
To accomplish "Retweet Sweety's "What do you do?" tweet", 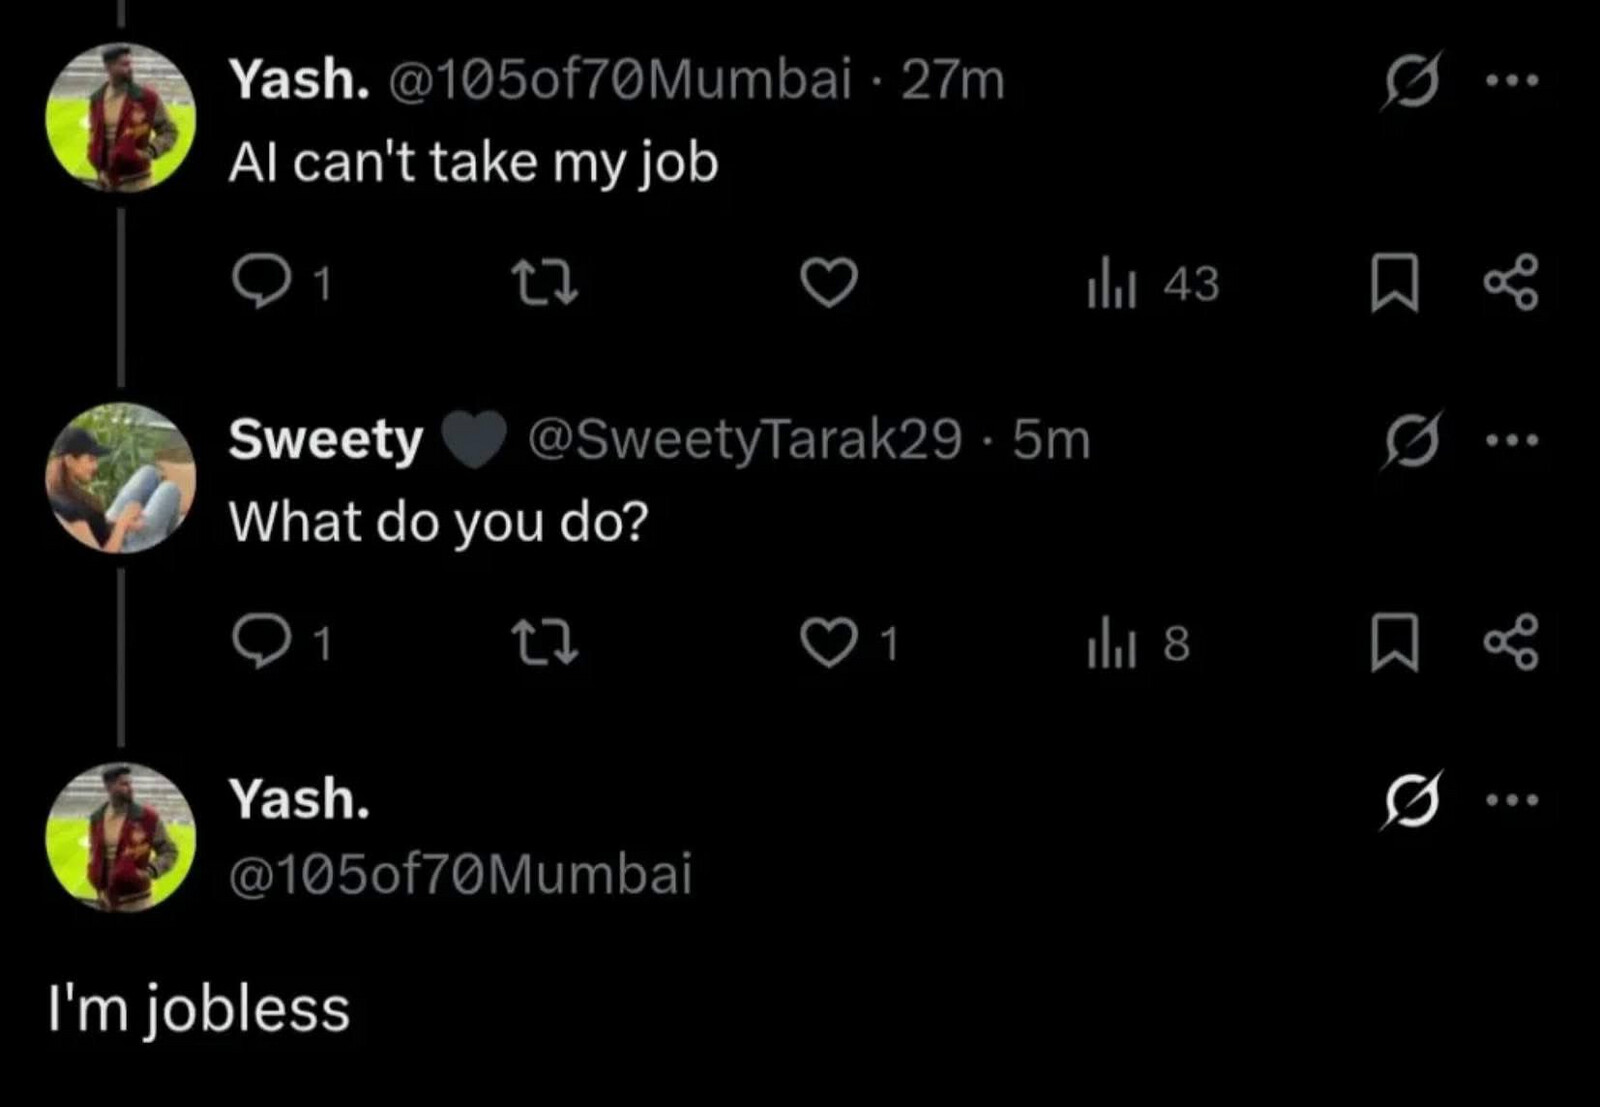I will pyautogui.click(x=544, y=643).
